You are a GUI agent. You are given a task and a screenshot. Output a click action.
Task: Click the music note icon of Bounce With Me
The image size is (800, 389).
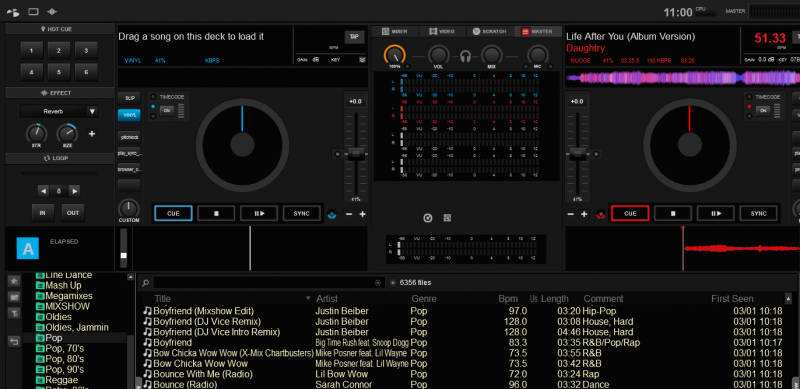pos(147,374)
